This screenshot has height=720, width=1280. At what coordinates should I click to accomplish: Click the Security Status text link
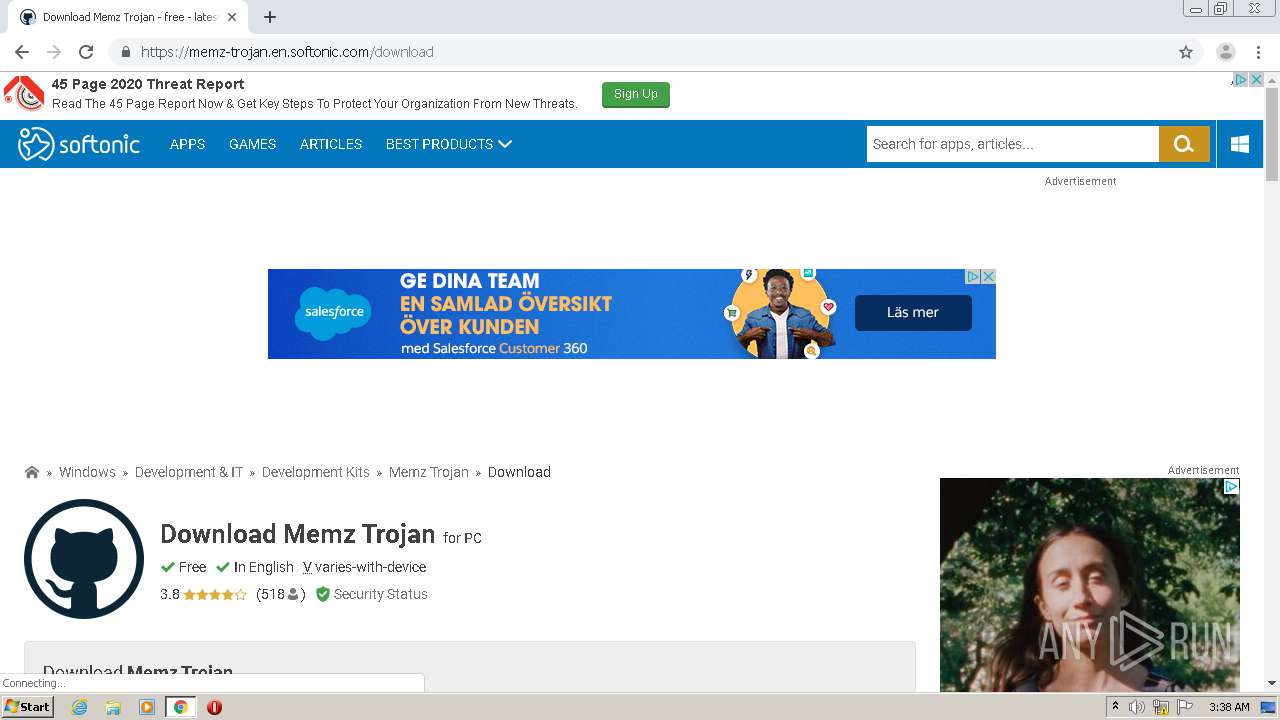point(380,594)
